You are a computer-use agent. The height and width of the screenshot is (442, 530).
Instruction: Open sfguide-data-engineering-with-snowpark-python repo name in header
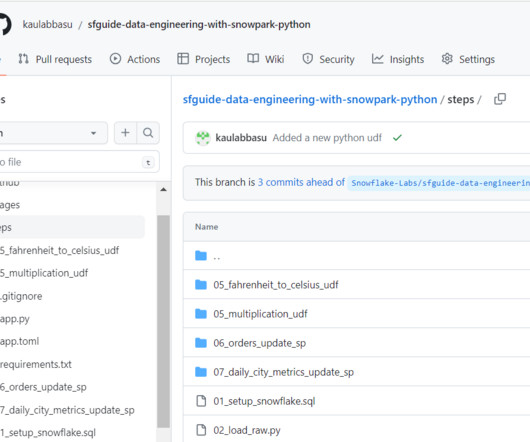199,25
